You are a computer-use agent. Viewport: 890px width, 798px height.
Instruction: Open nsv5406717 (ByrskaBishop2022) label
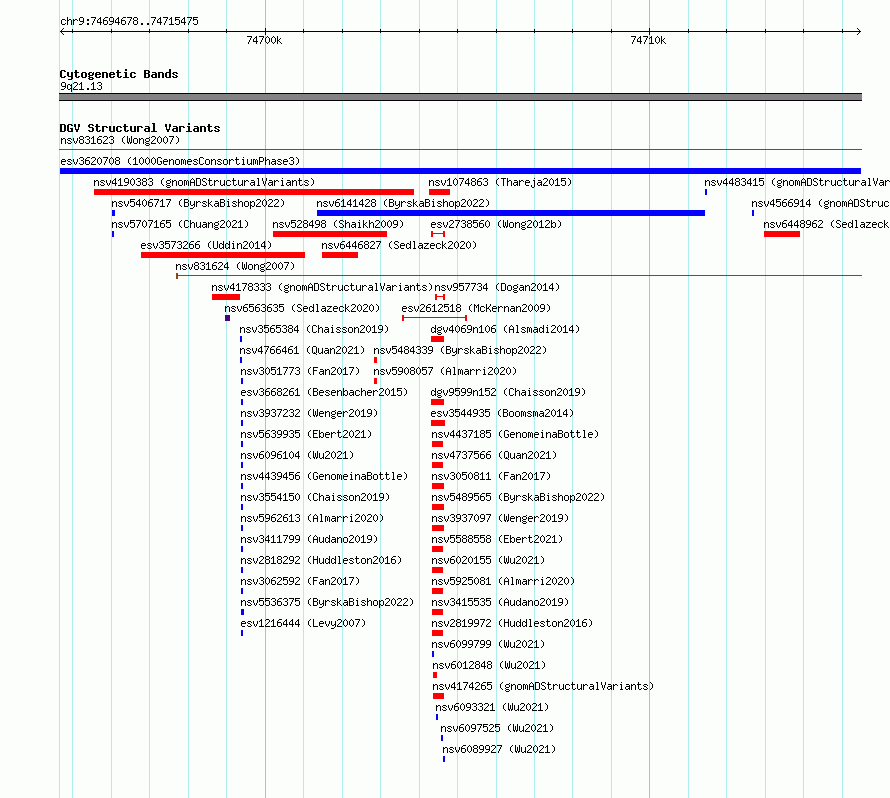tap(198, 203)
